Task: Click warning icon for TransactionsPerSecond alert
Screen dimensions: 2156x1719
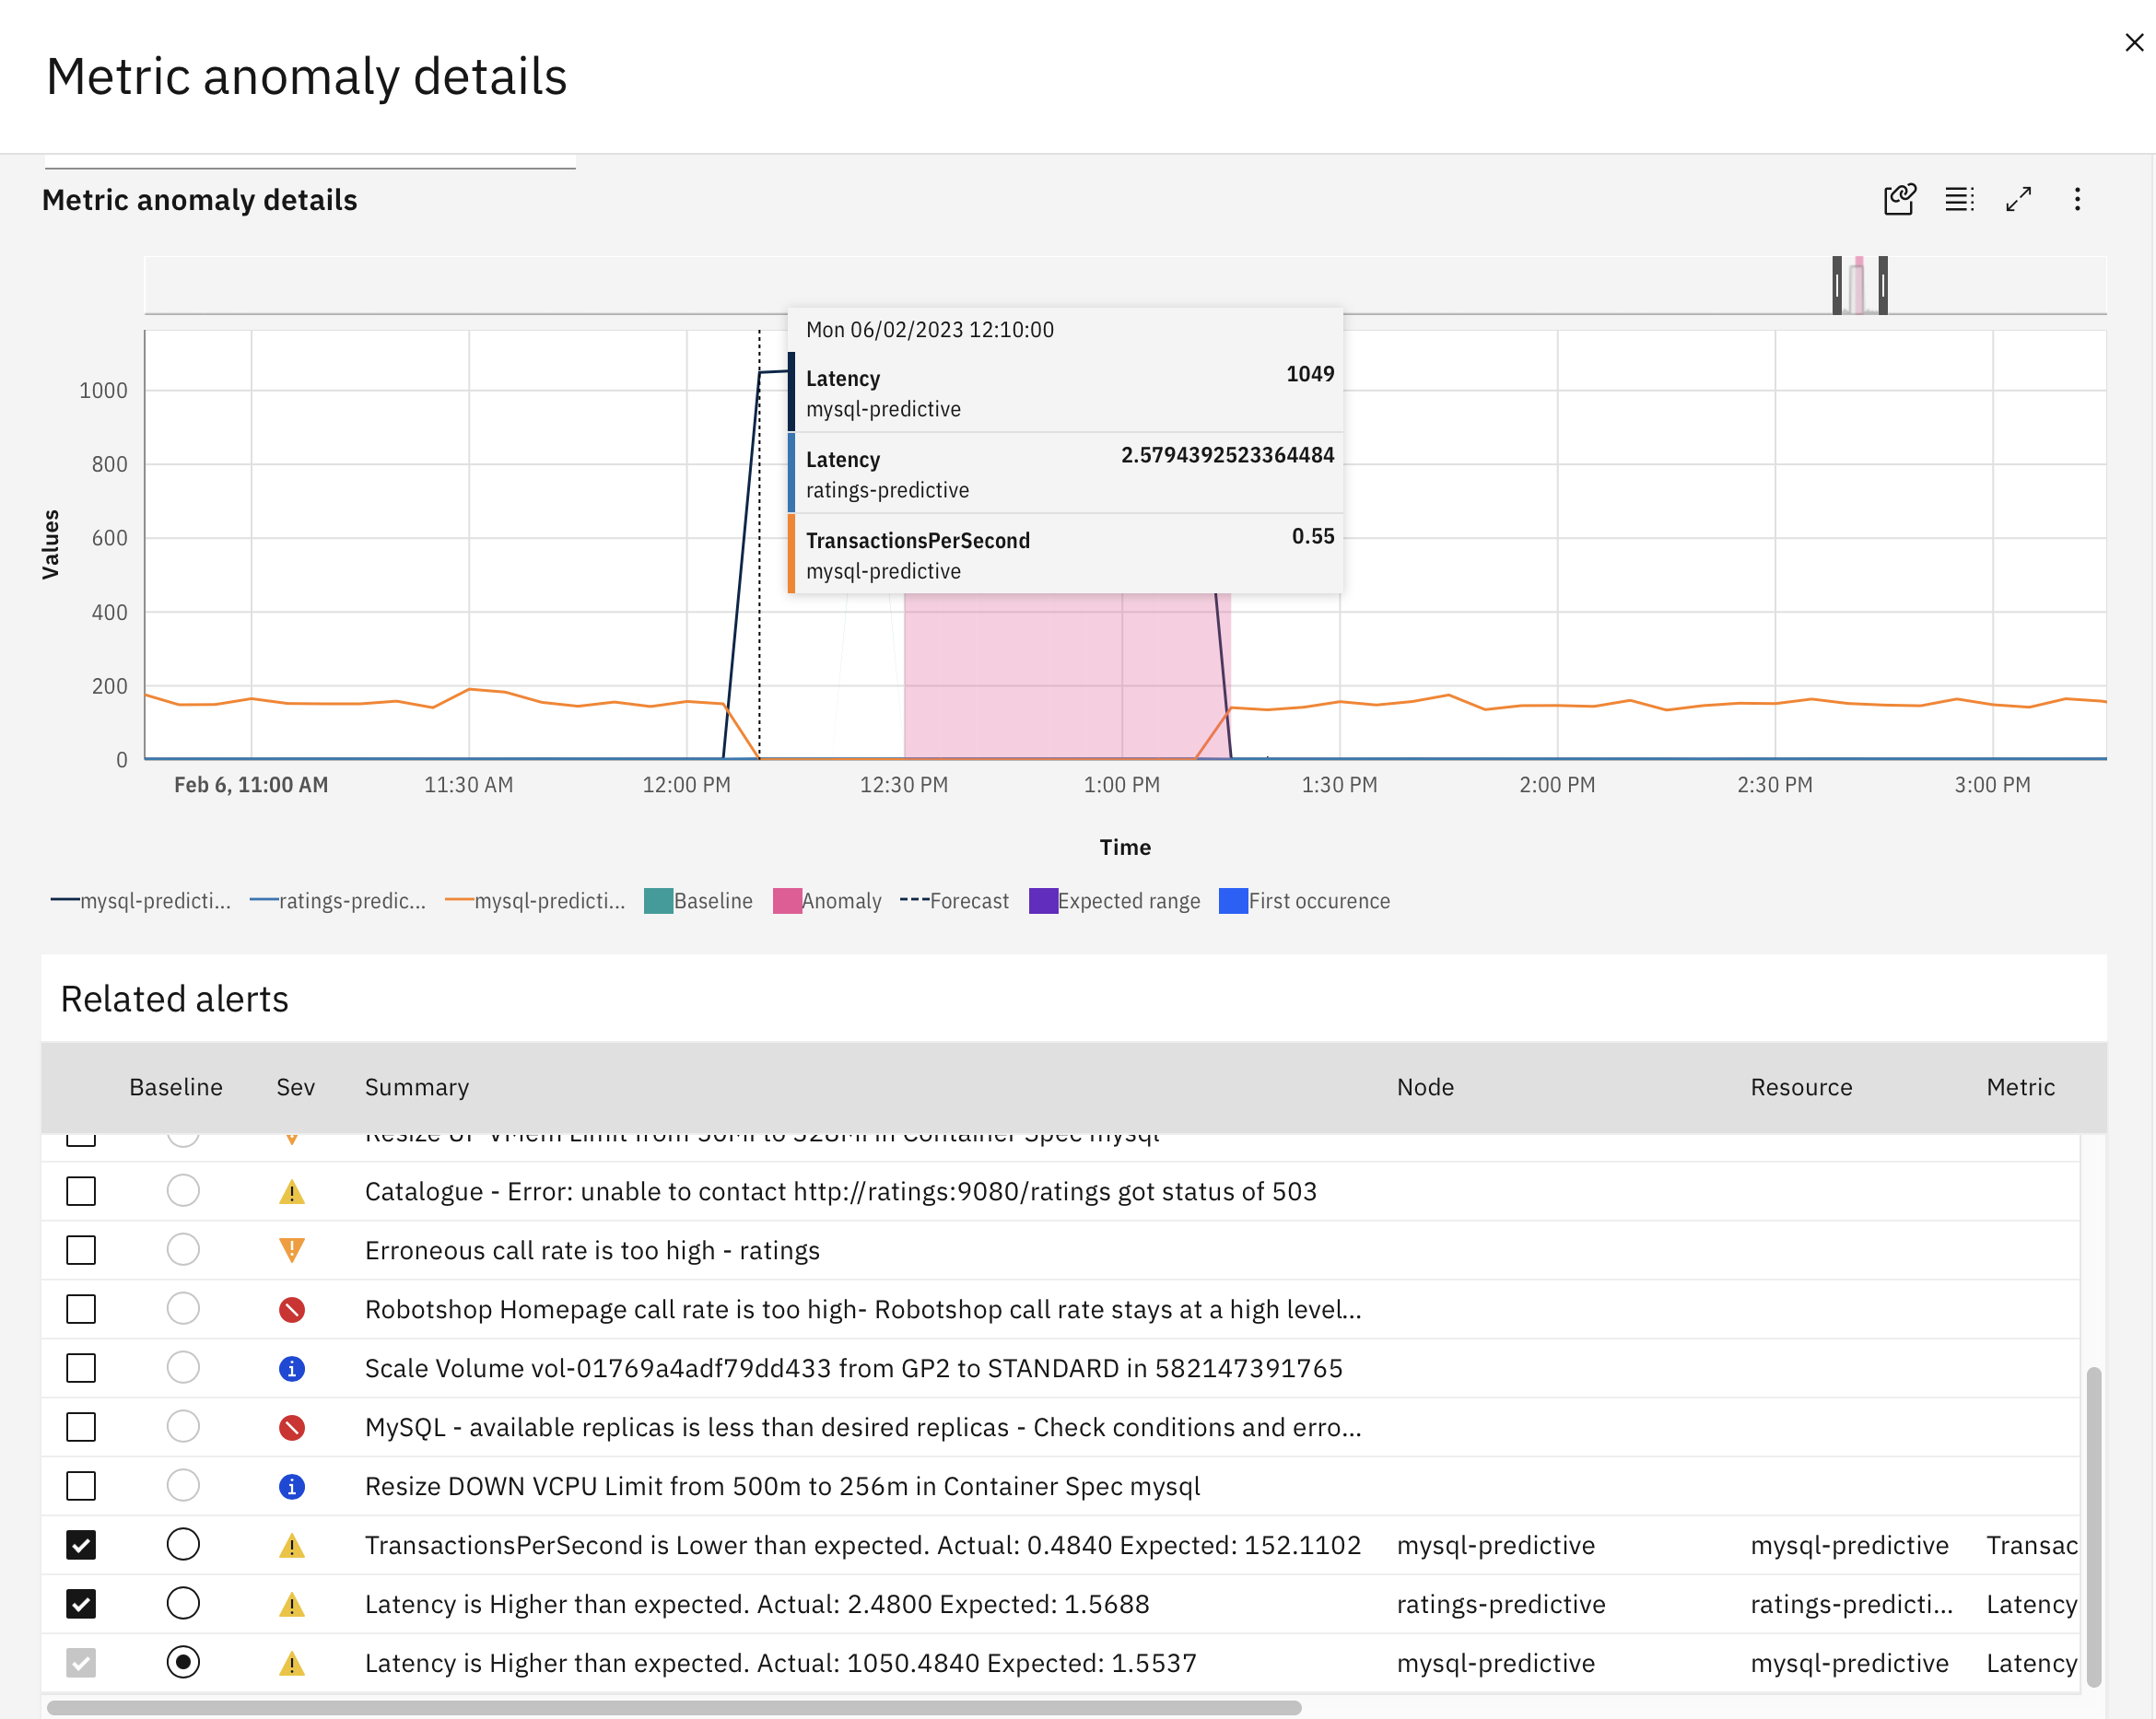Action: (x=292, y=1545)
